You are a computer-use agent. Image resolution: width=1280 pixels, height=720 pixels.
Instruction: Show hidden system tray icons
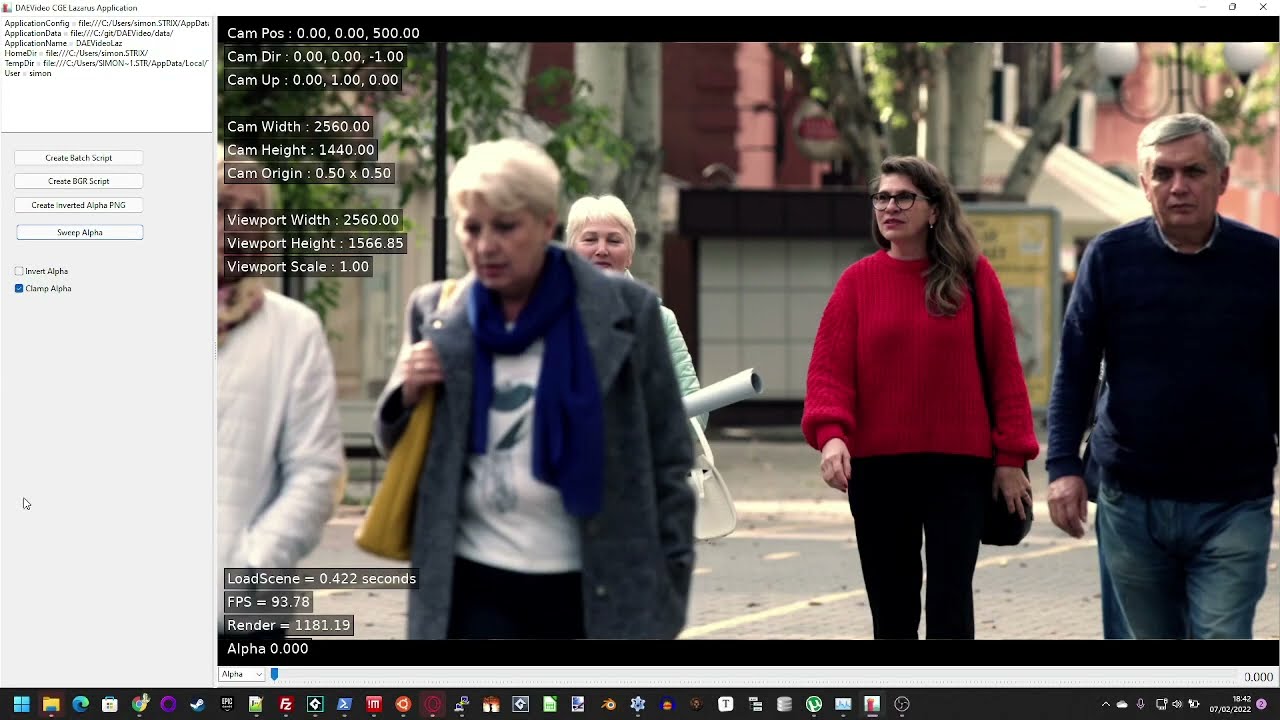1105,704
